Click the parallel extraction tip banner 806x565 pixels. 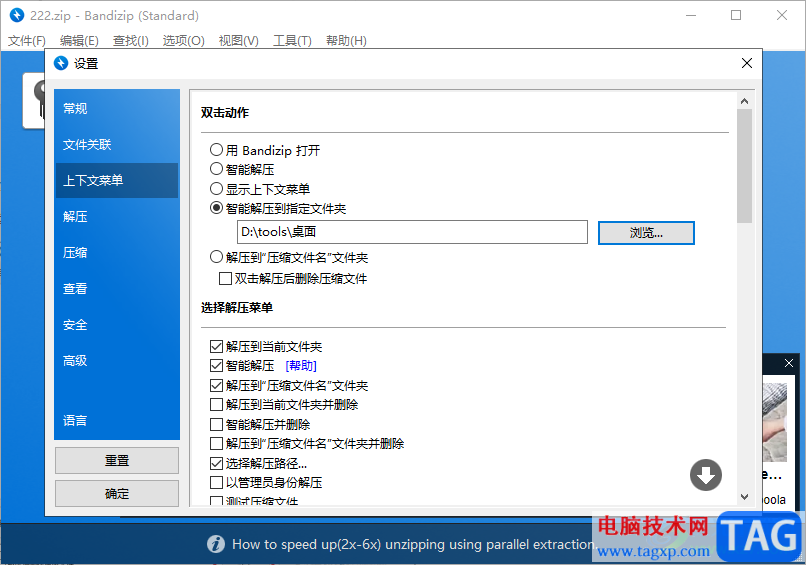[x=402, y=544]
